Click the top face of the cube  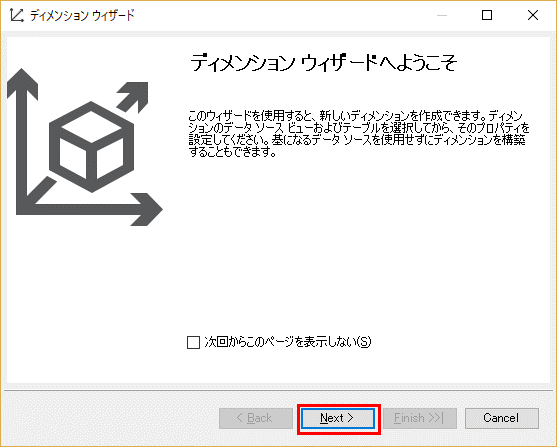91,127
